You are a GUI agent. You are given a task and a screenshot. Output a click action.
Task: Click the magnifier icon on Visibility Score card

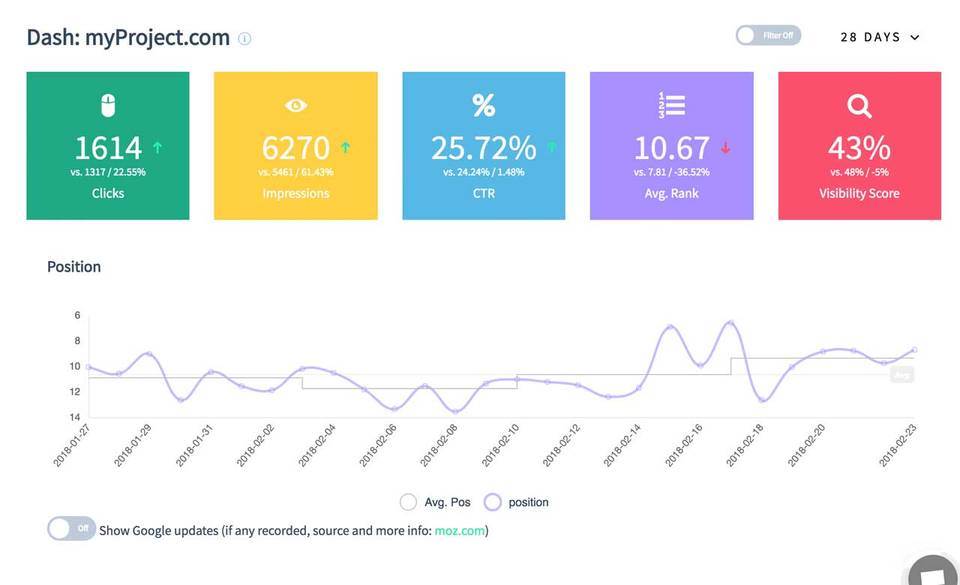[859, 105]
